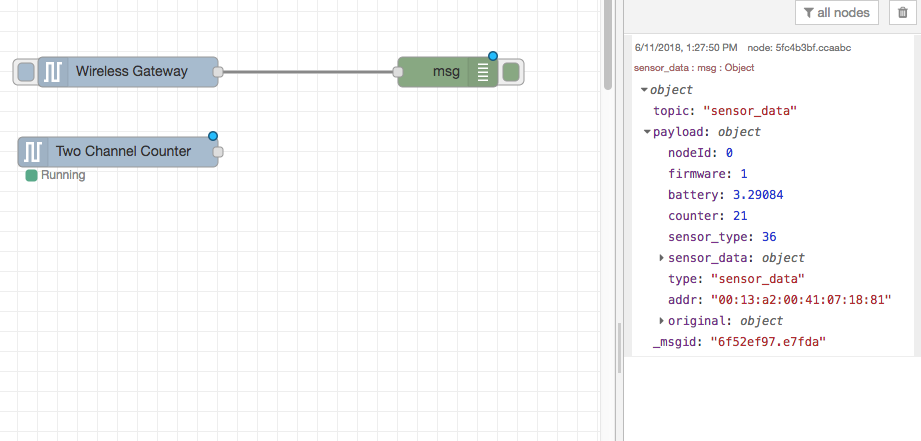Click the sensor_type: 36 row
This screenshot has width=921, height=441.
pyautogui.click(x=722, y=237)
